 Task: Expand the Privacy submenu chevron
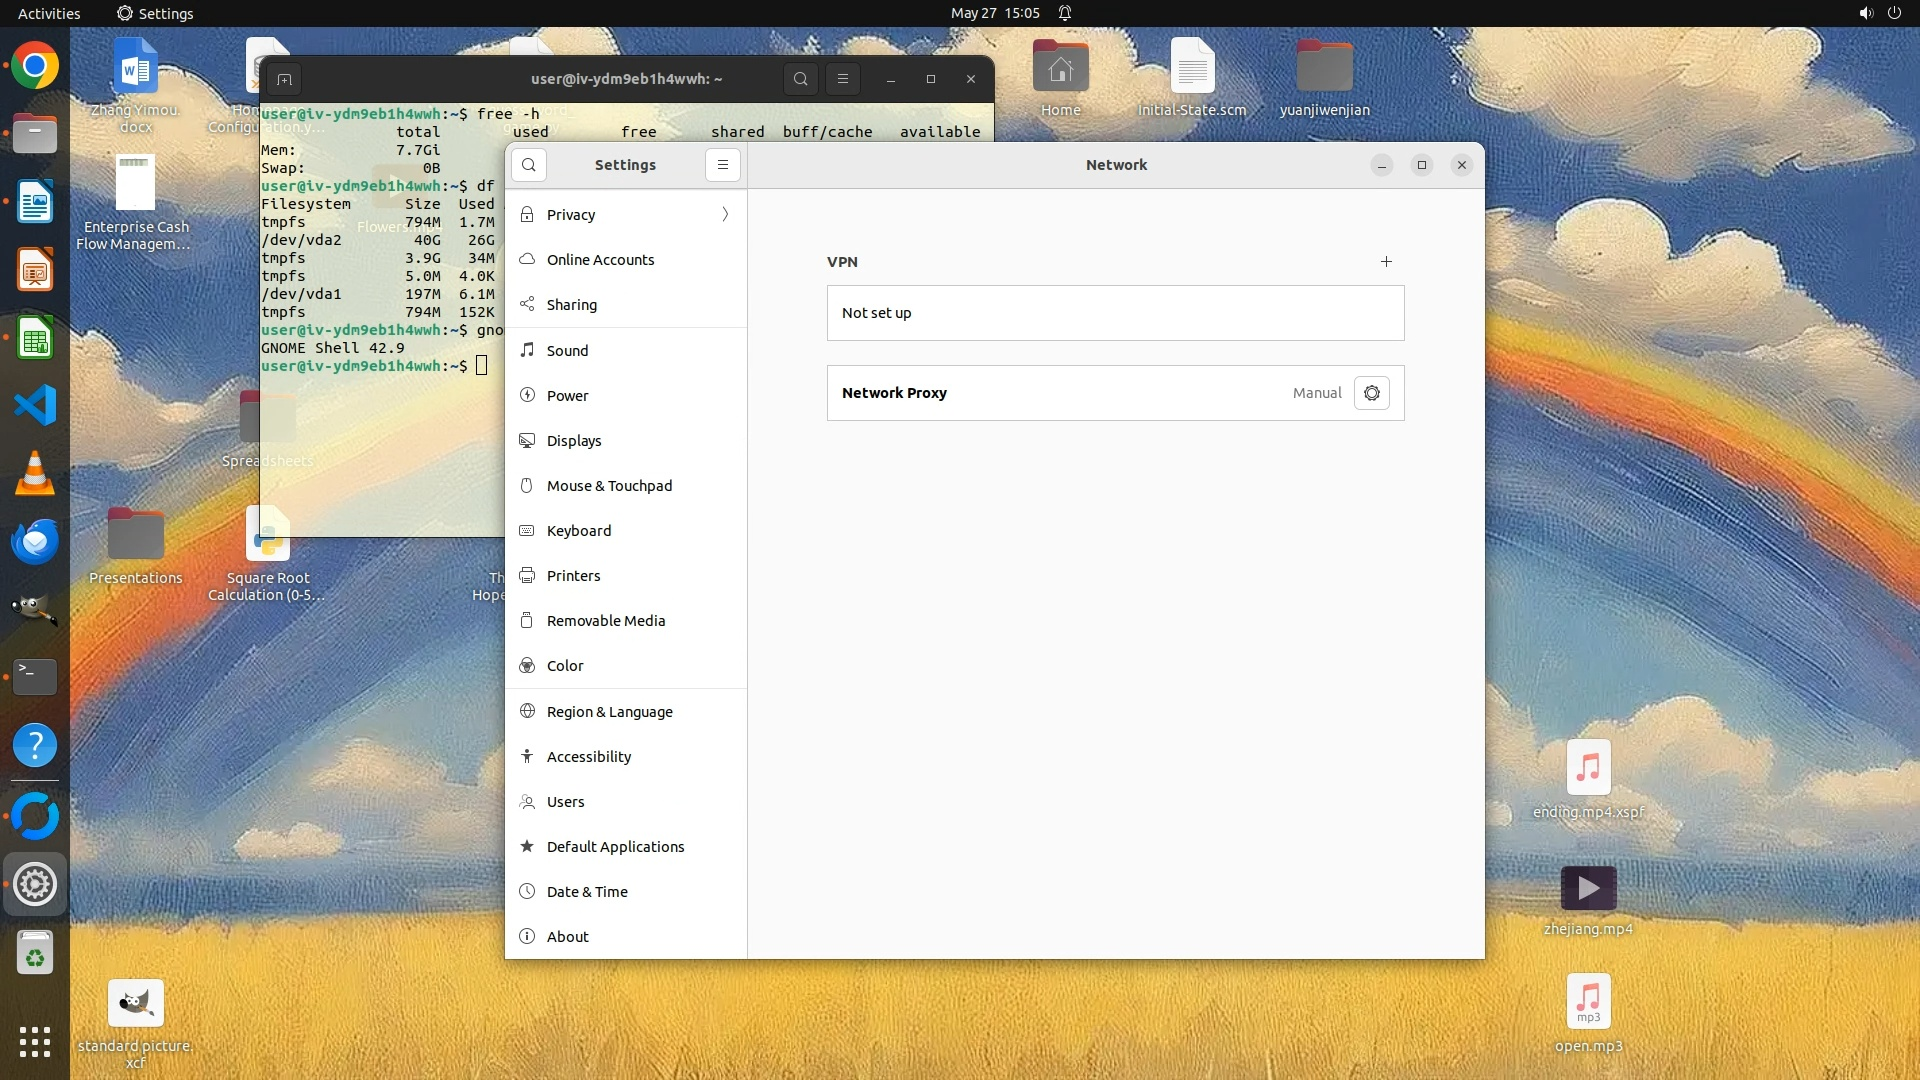pyautogui.click(x=725, y=215)
